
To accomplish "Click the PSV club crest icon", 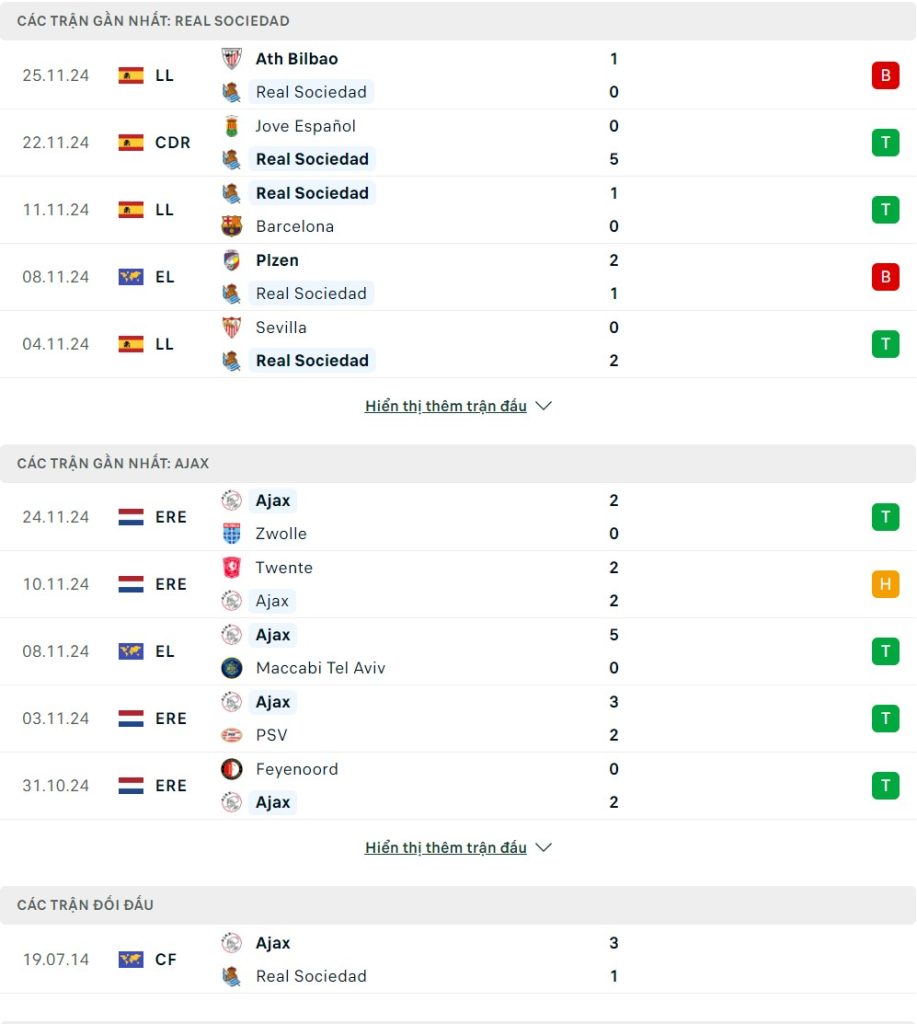I will [232, 735].
